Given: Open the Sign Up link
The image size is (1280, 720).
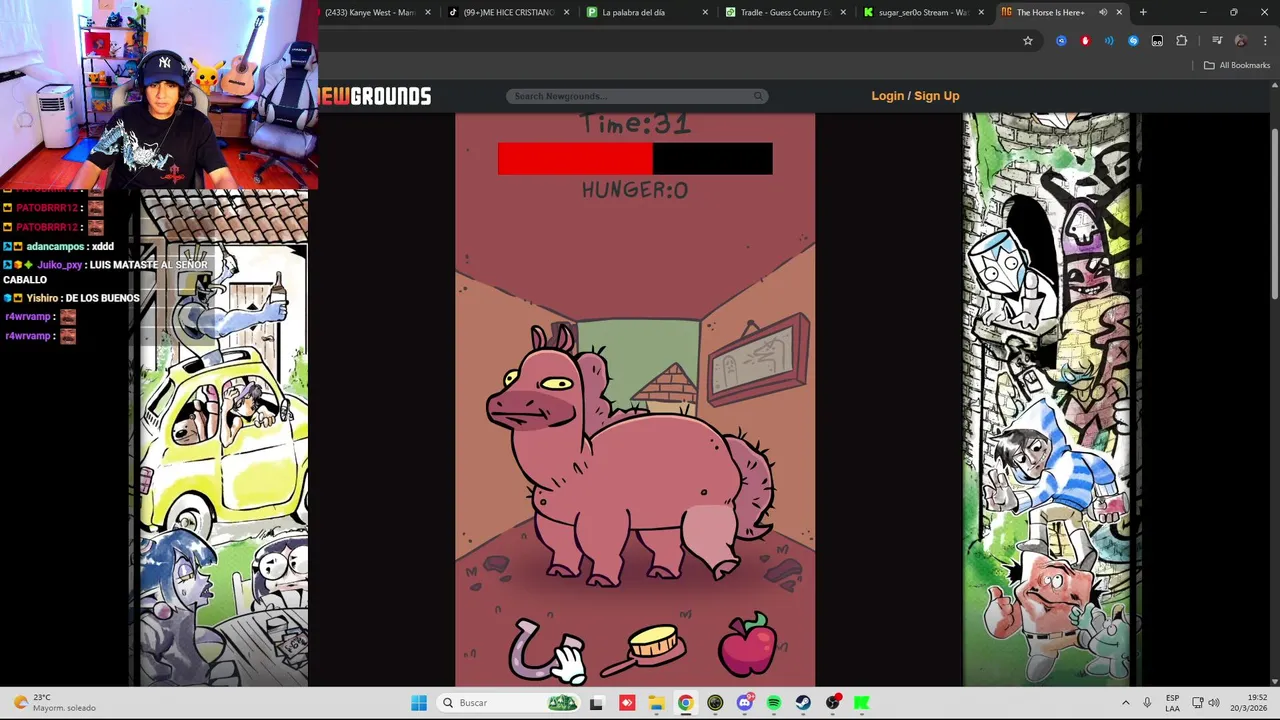Looking at the screenshot, I should pos(936,96).
